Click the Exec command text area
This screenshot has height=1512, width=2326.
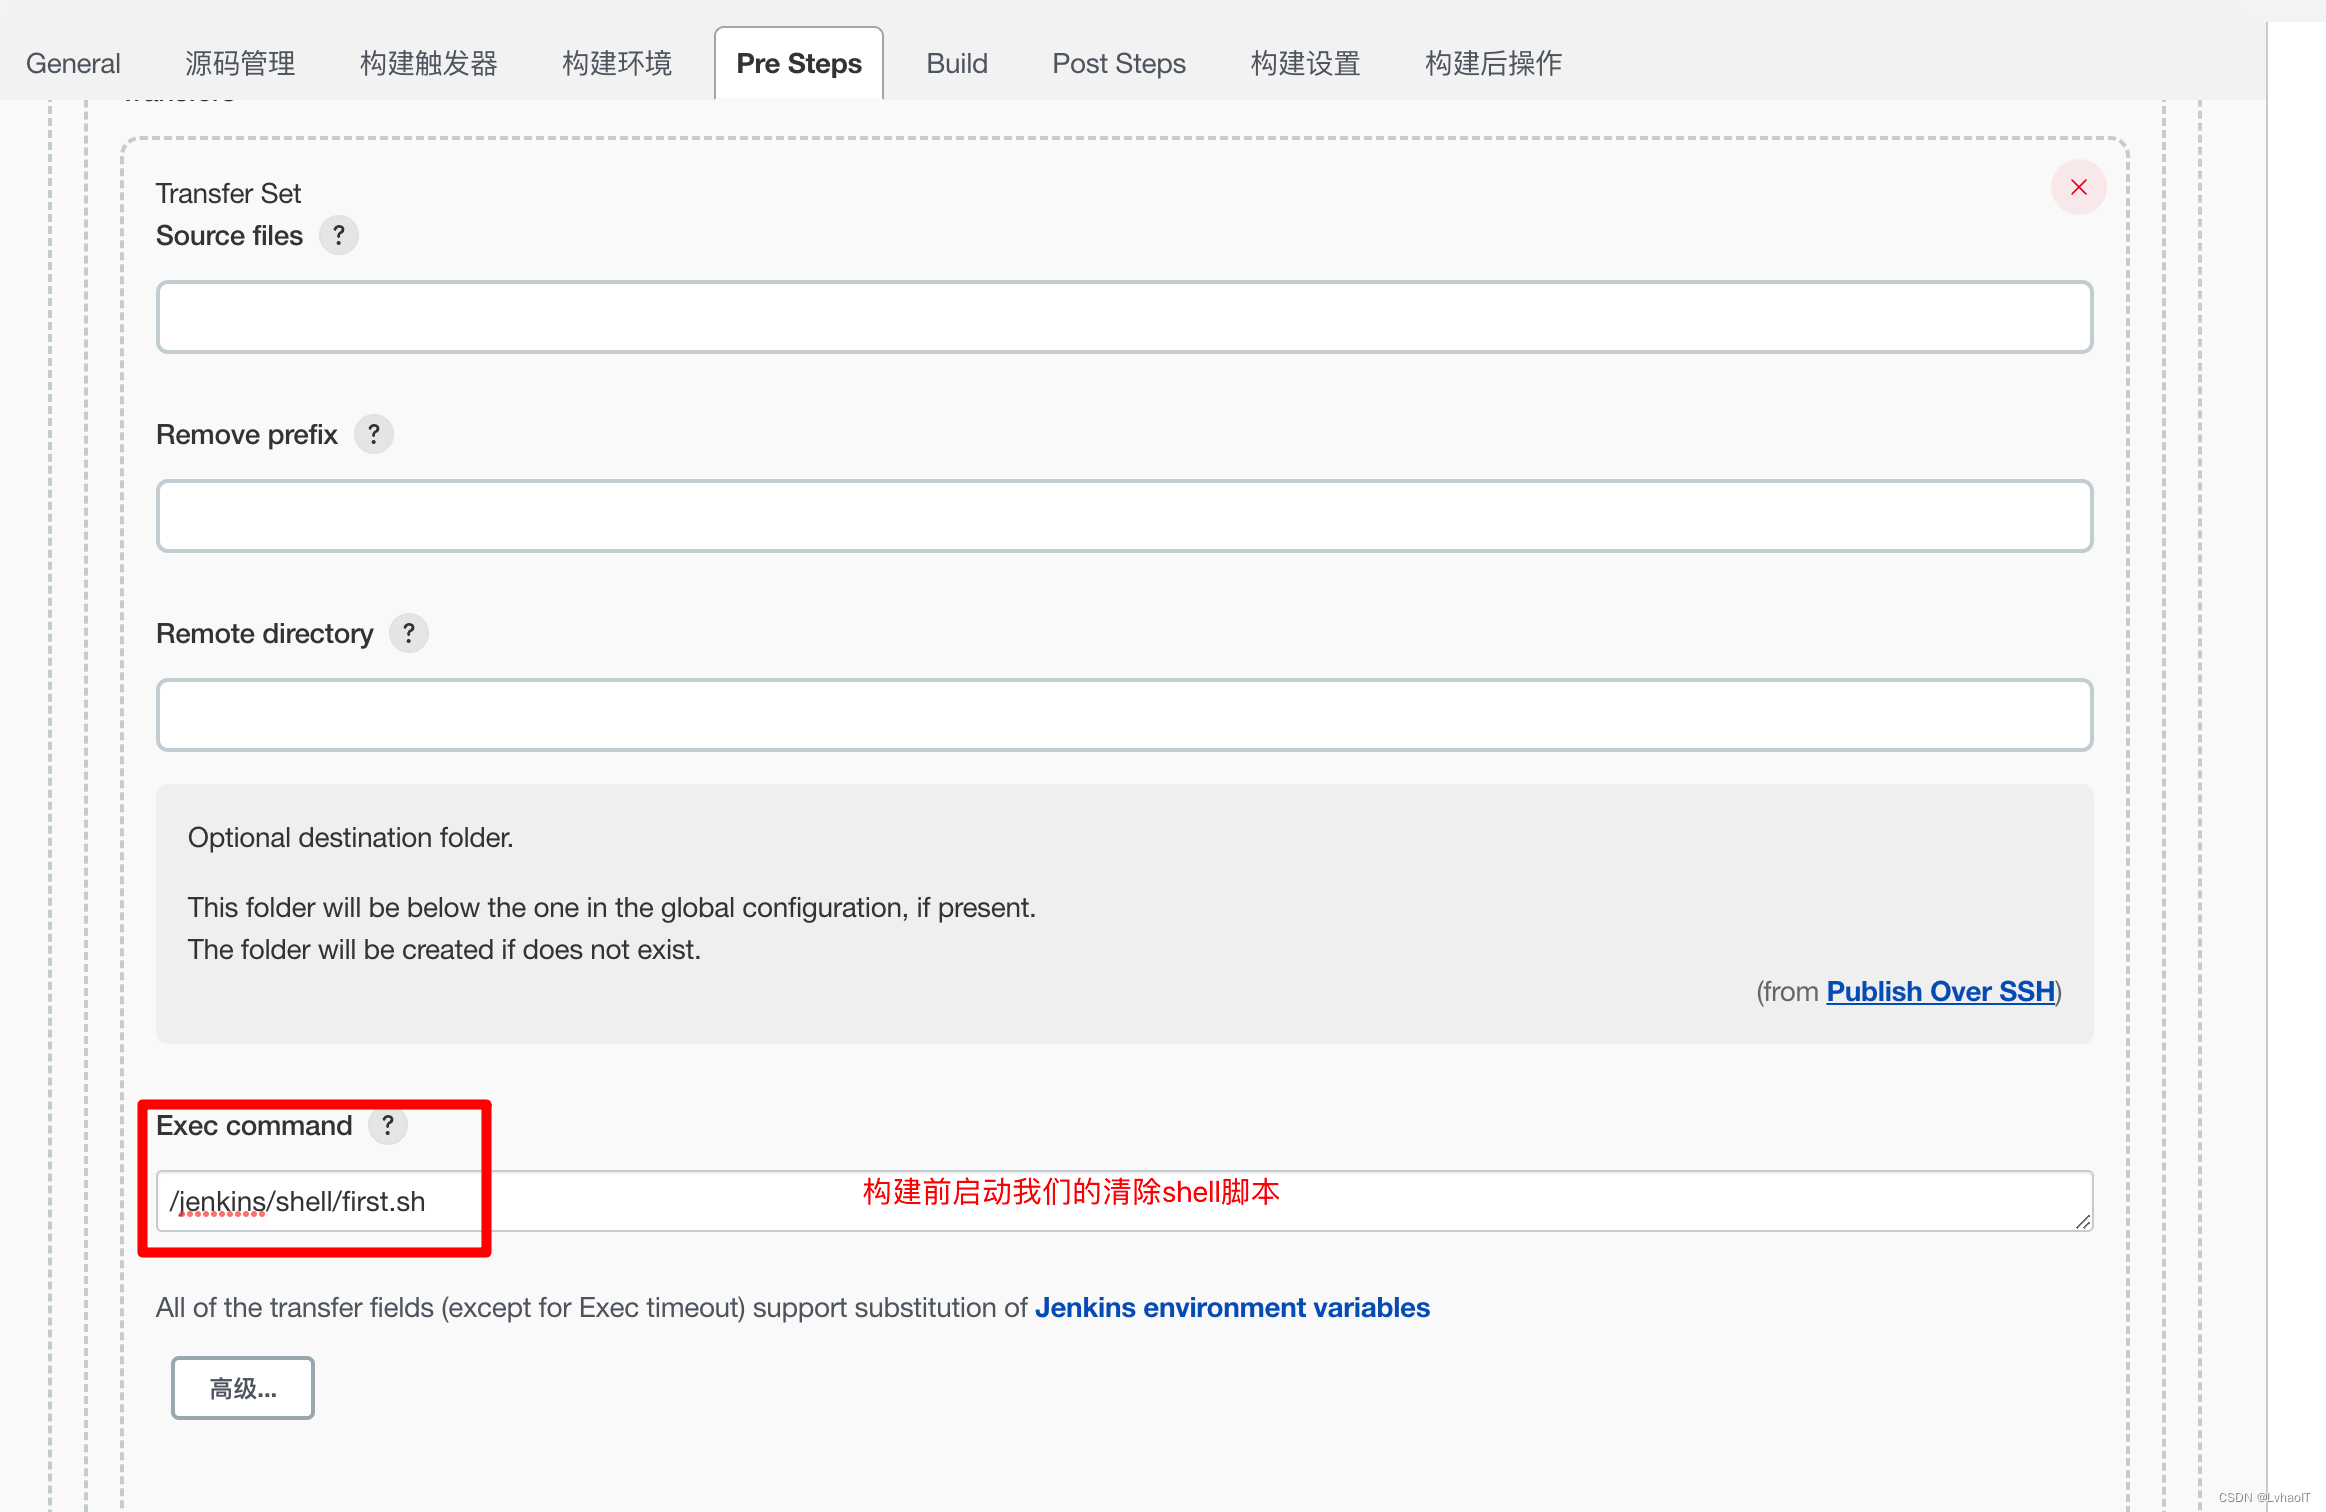tap(1124, 1201)
